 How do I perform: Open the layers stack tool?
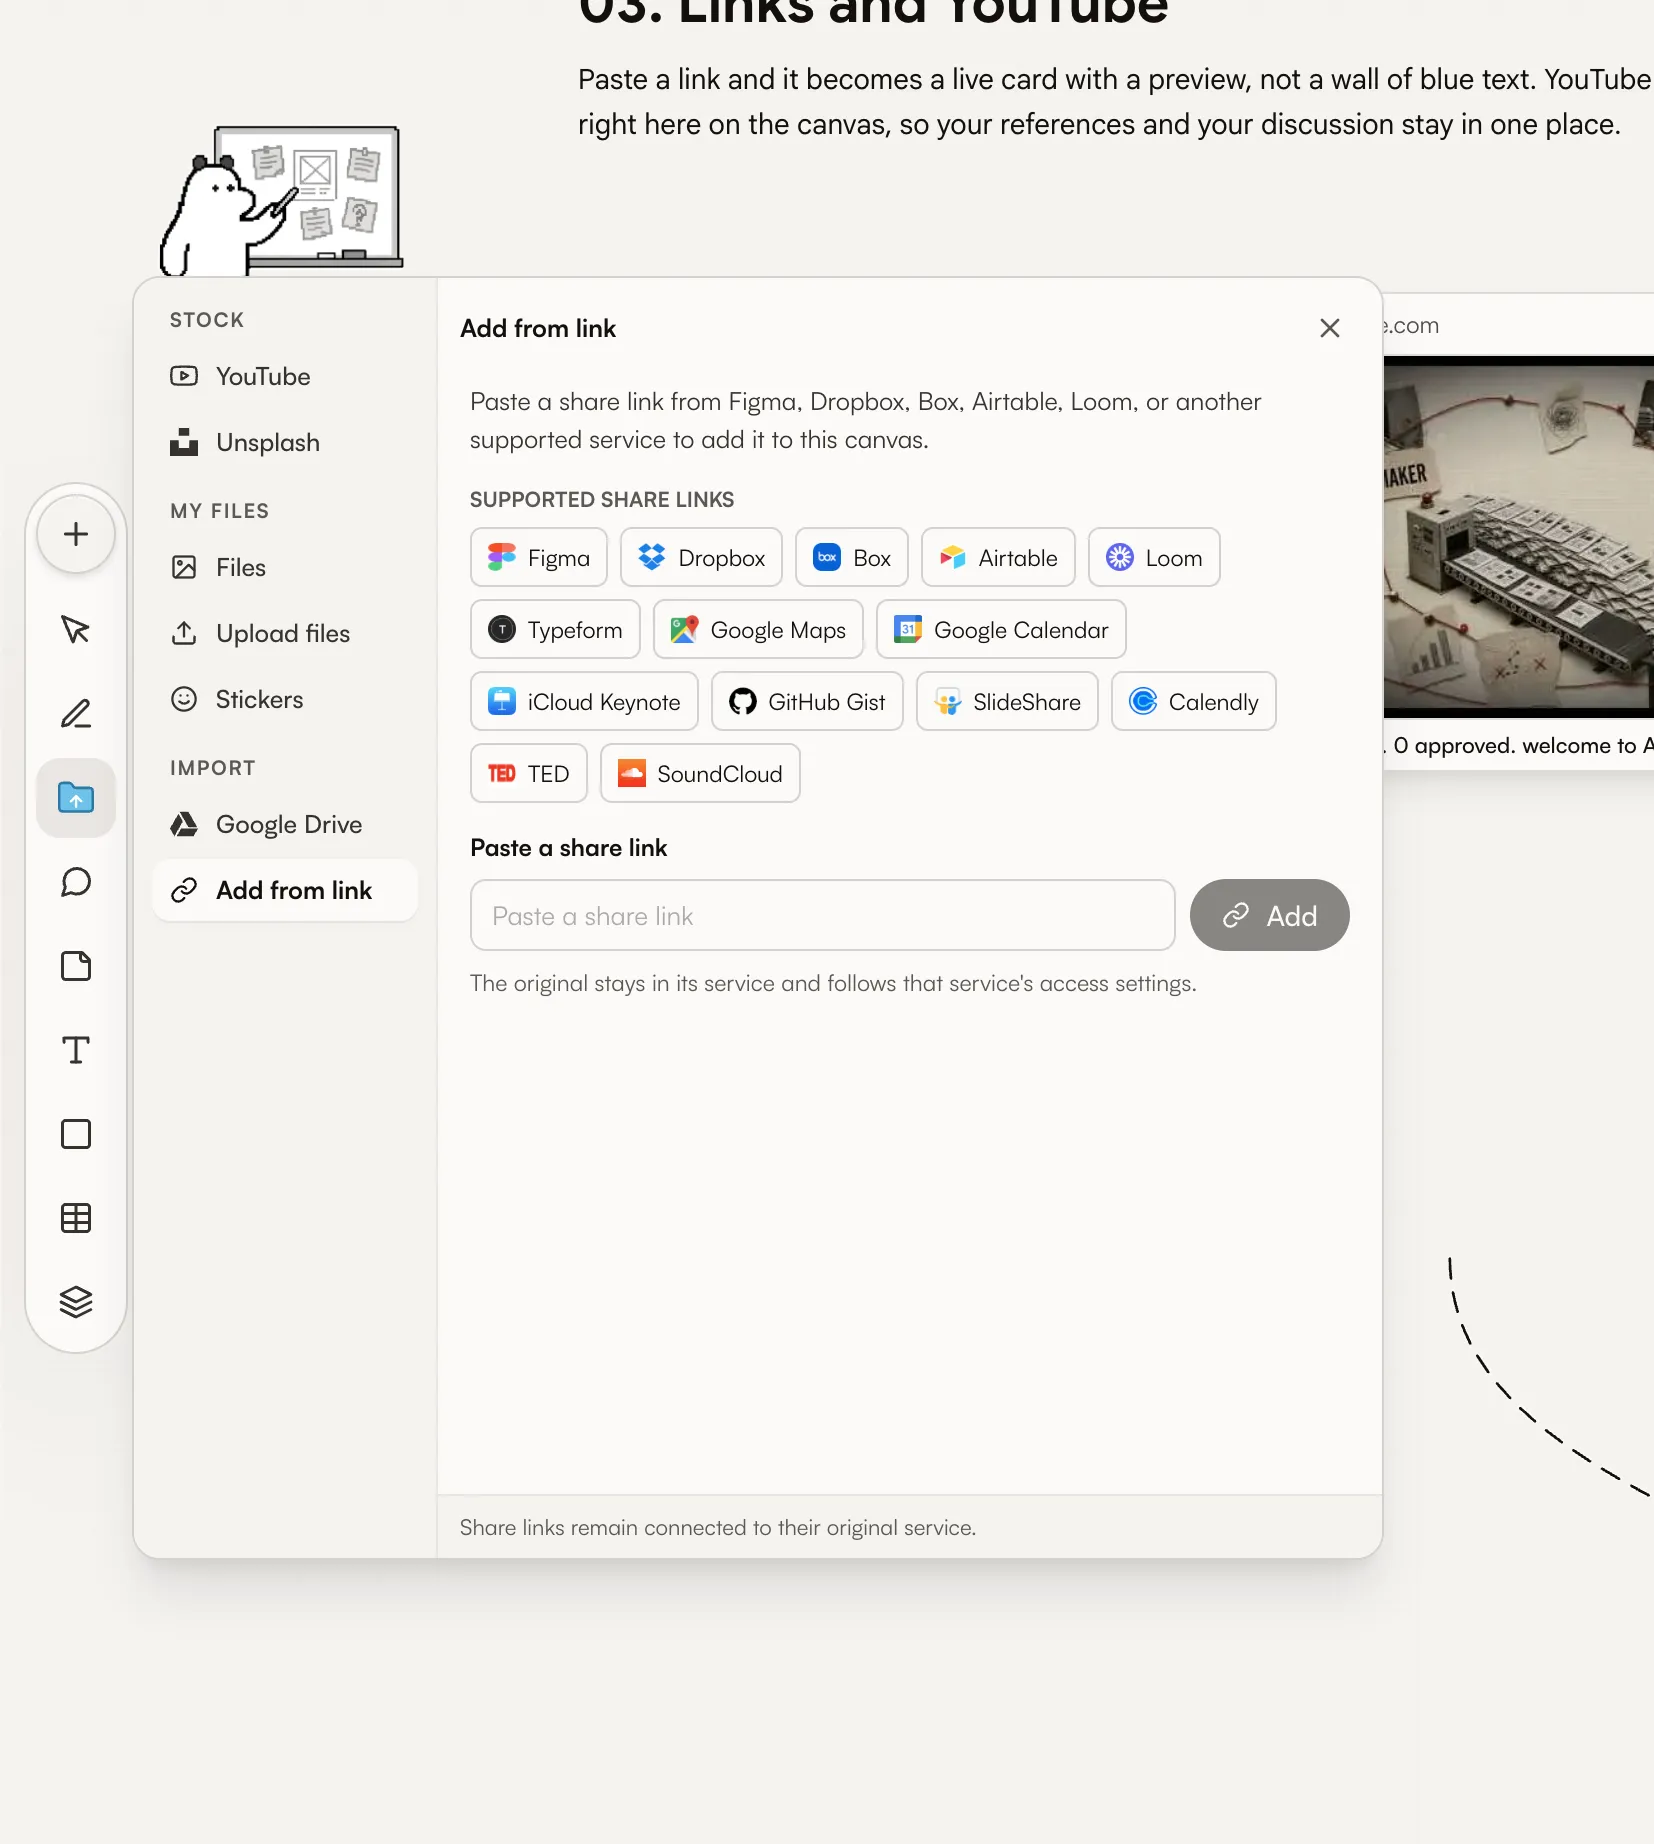tap(76, 1302)
